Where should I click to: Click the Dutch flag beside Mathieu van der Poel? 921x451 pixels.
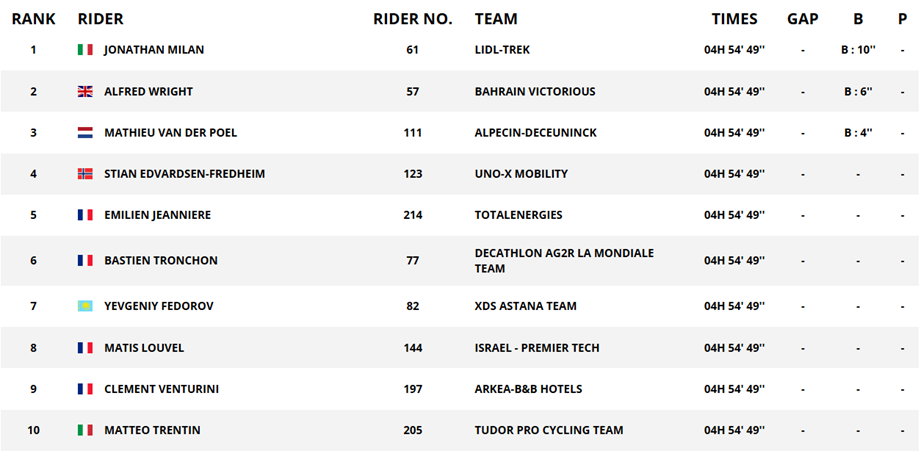85,133
